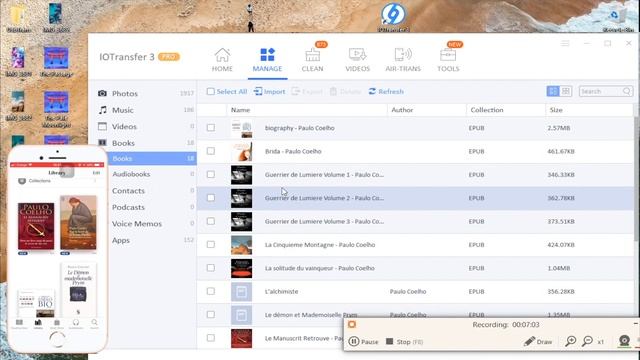
Task: Click the red Paulo Coelho book on phone
Action: pyautogui.click(x=36, y=226)
